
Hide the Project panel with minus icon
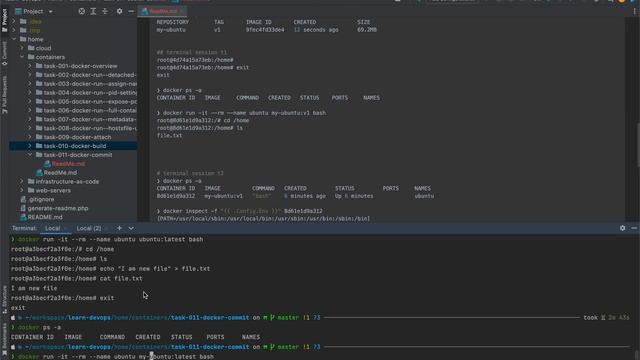[131, 11]
